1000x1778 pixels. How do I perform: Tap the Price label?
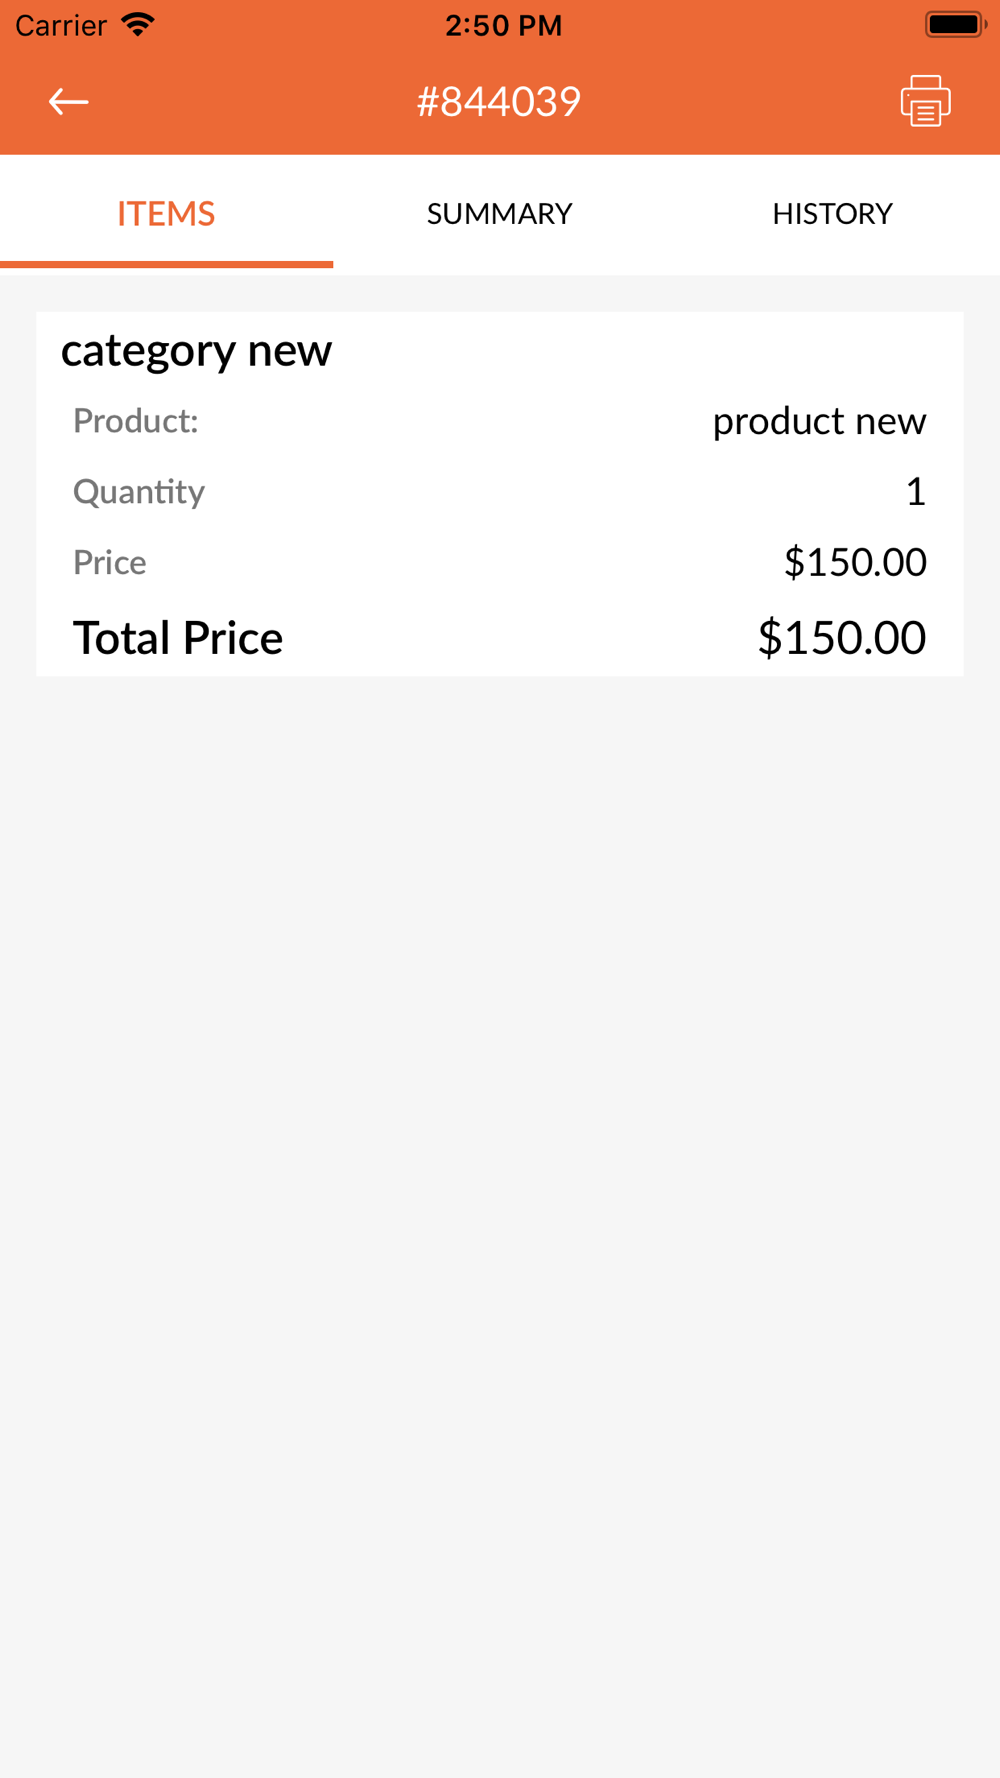tap(110, 562)
